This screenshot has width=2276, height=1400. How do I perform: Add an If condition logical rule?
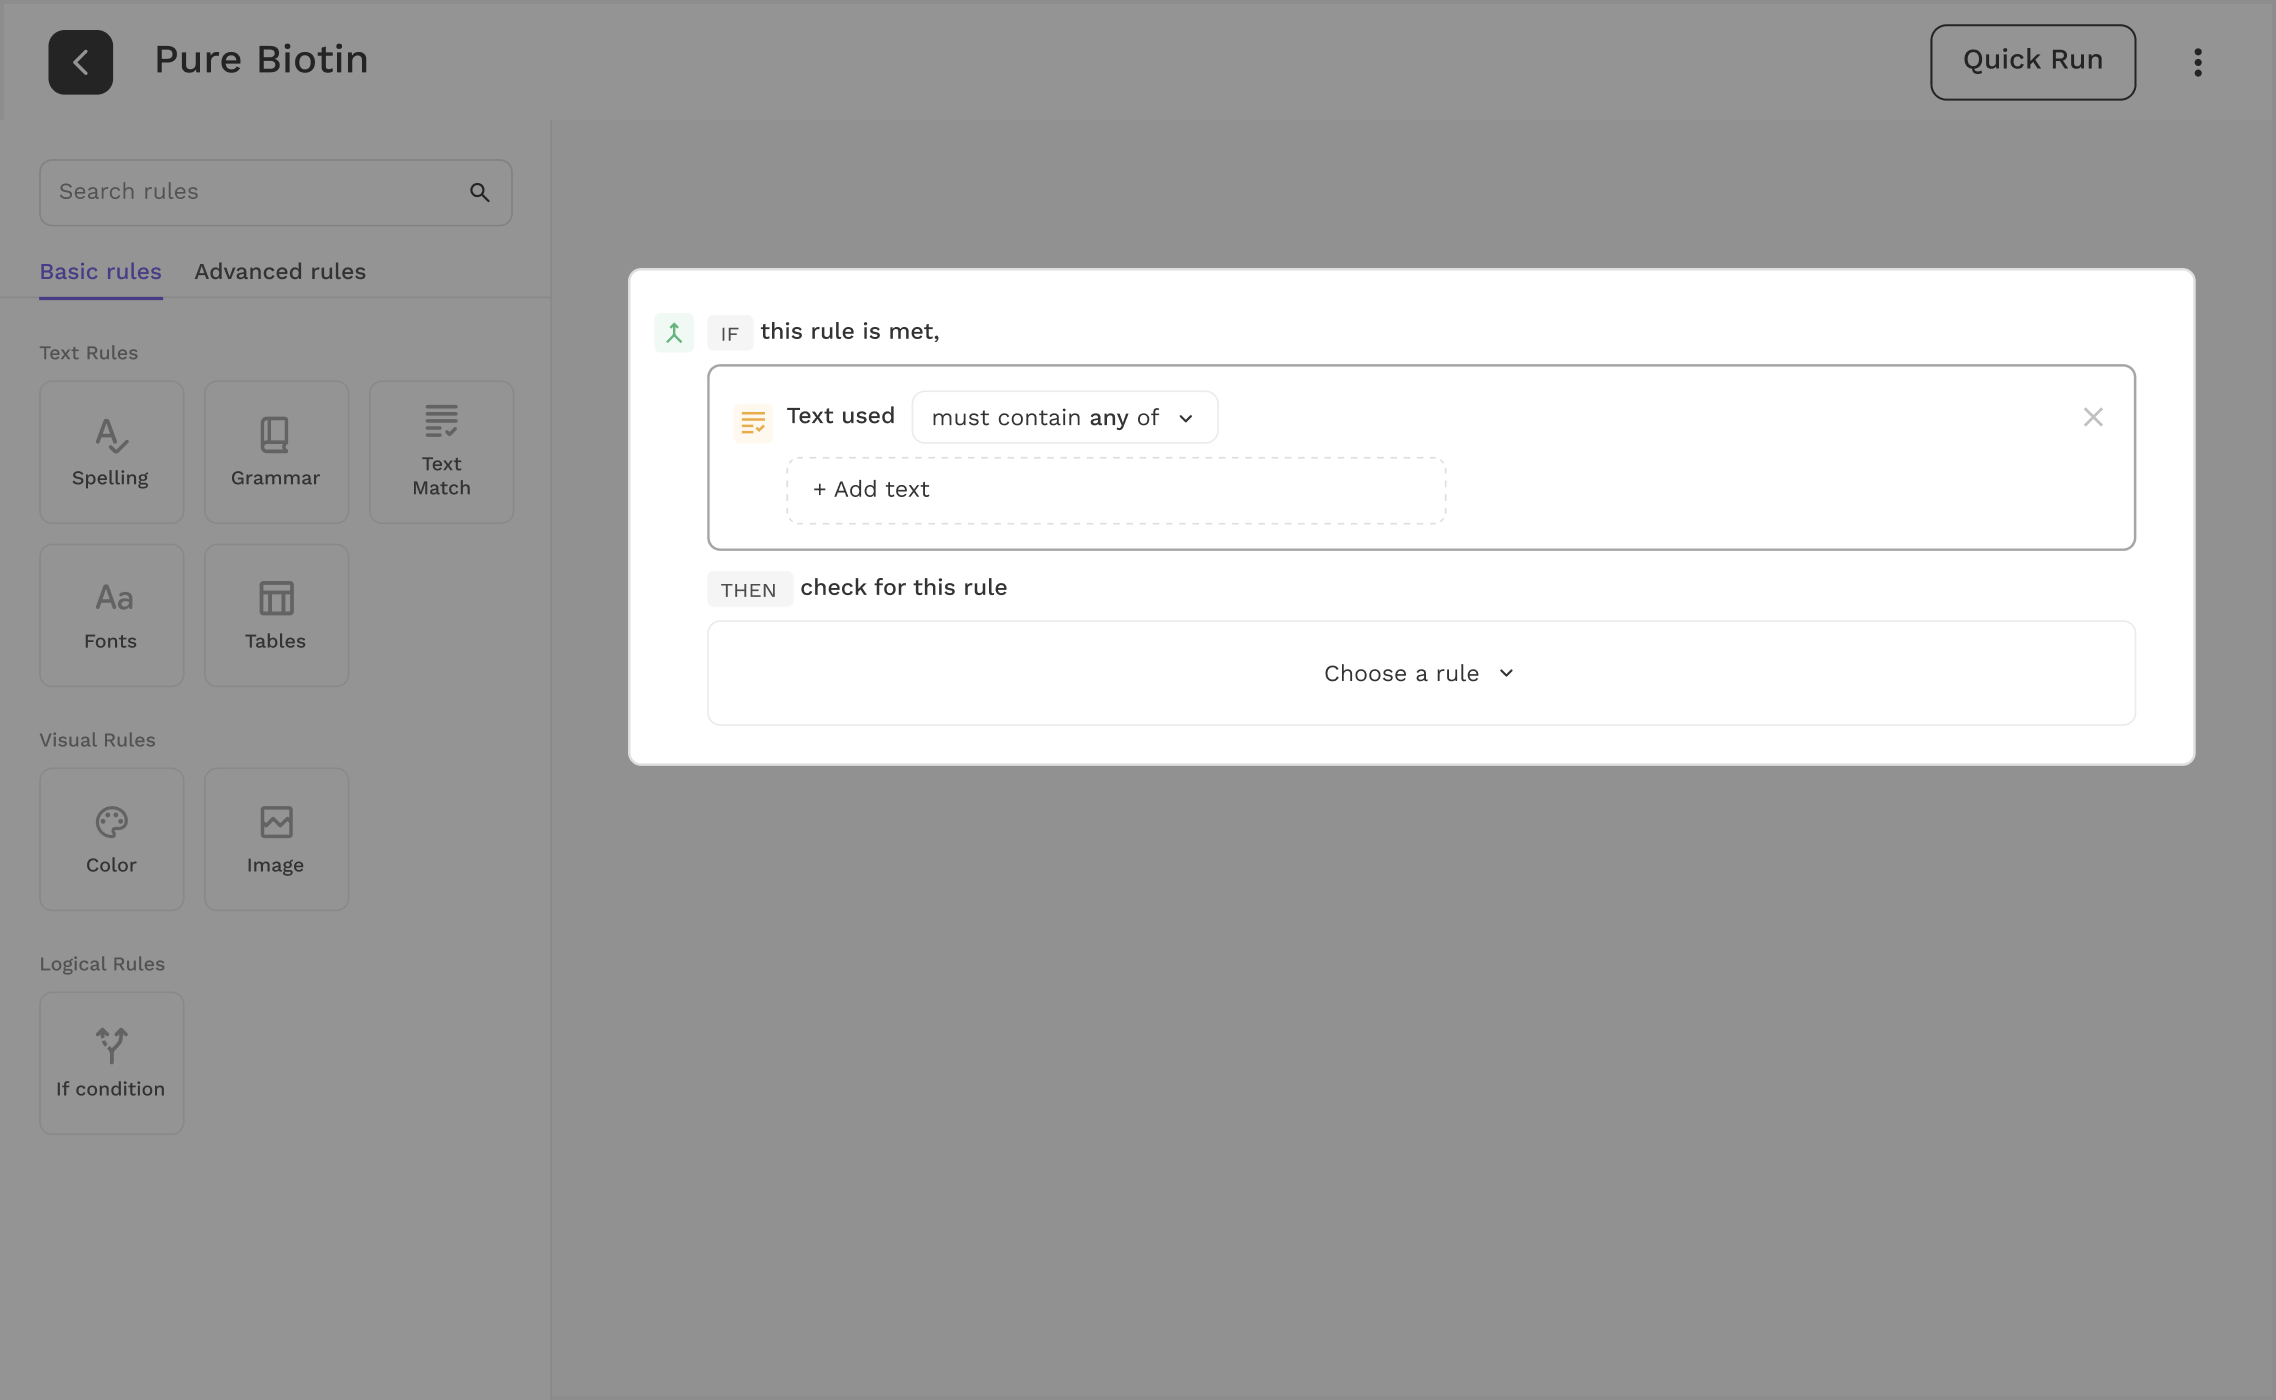click(111, 1063)
